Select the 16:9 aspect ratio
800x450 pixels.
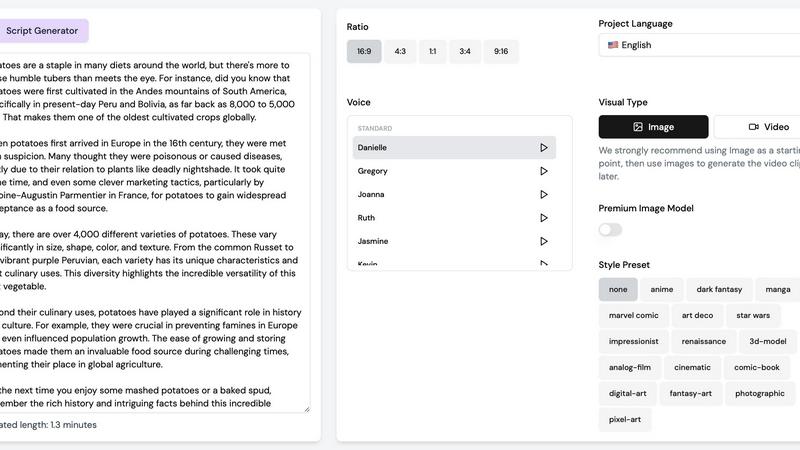click(x=364, y=52)
